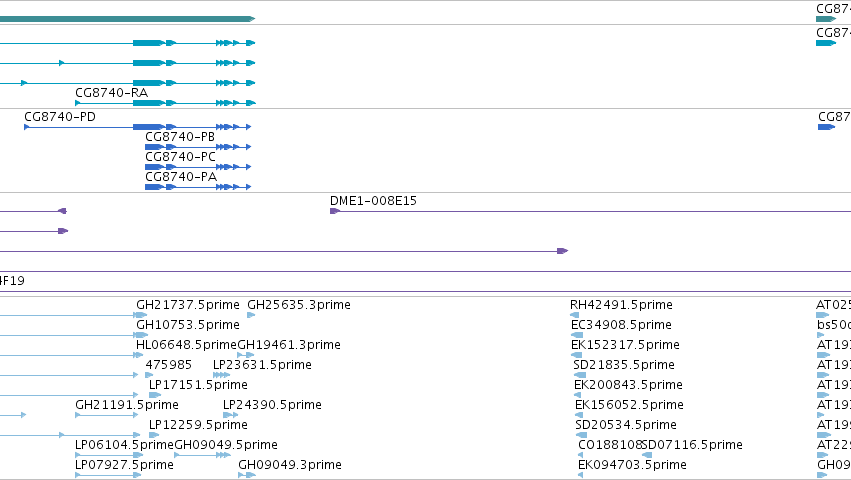Viewport: 851px width, 480px height.
Task: Click the LP23631.5prime multi-arrow glyph
Action: (x=221, y=375)
